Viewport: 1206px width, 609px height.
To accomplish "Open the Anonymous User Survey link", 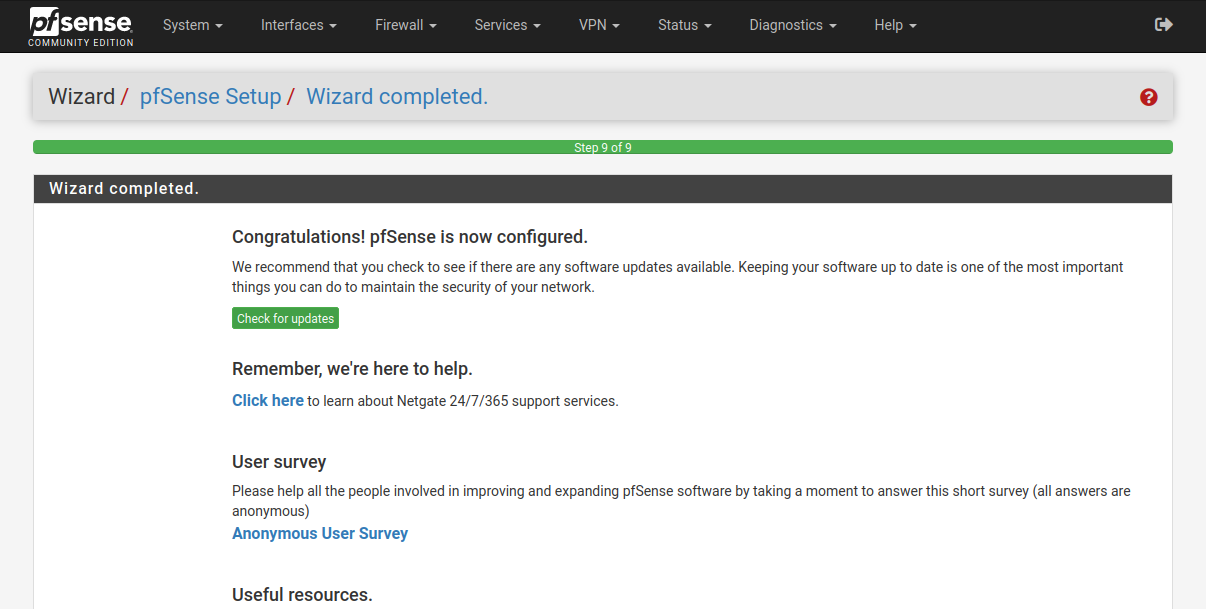I will click(x=320, y=533).
